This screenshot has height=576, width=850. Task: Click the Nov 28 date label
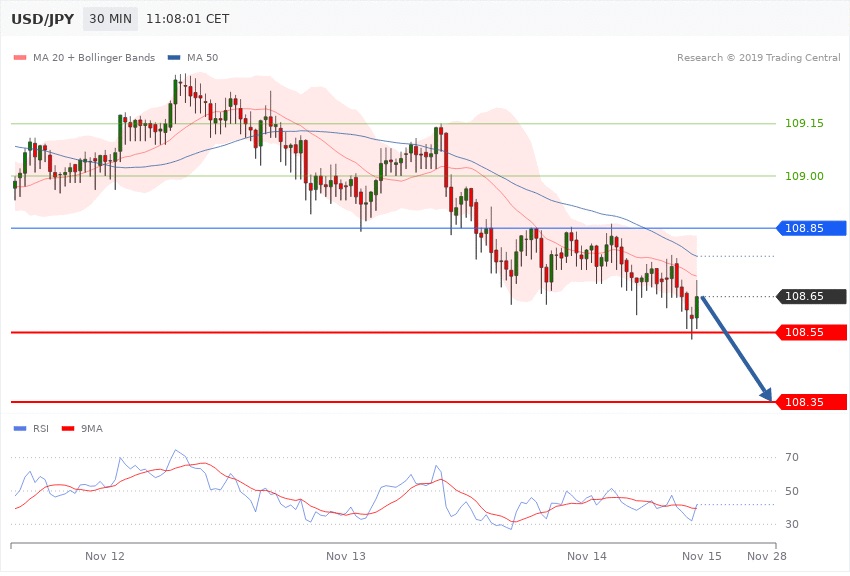767,555
